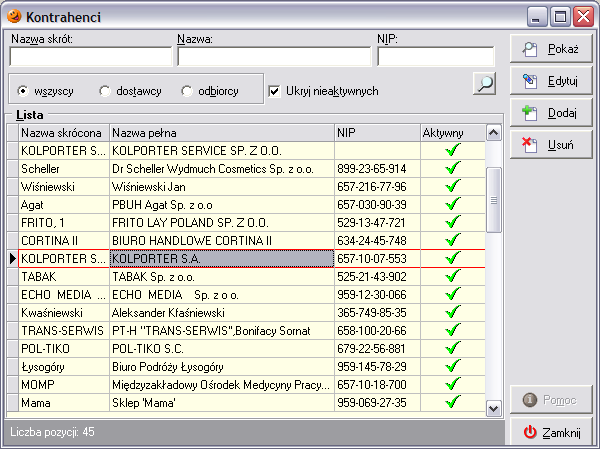Click the Zamknij button
This screenshot has width=600, height=449.
point(551,433)
